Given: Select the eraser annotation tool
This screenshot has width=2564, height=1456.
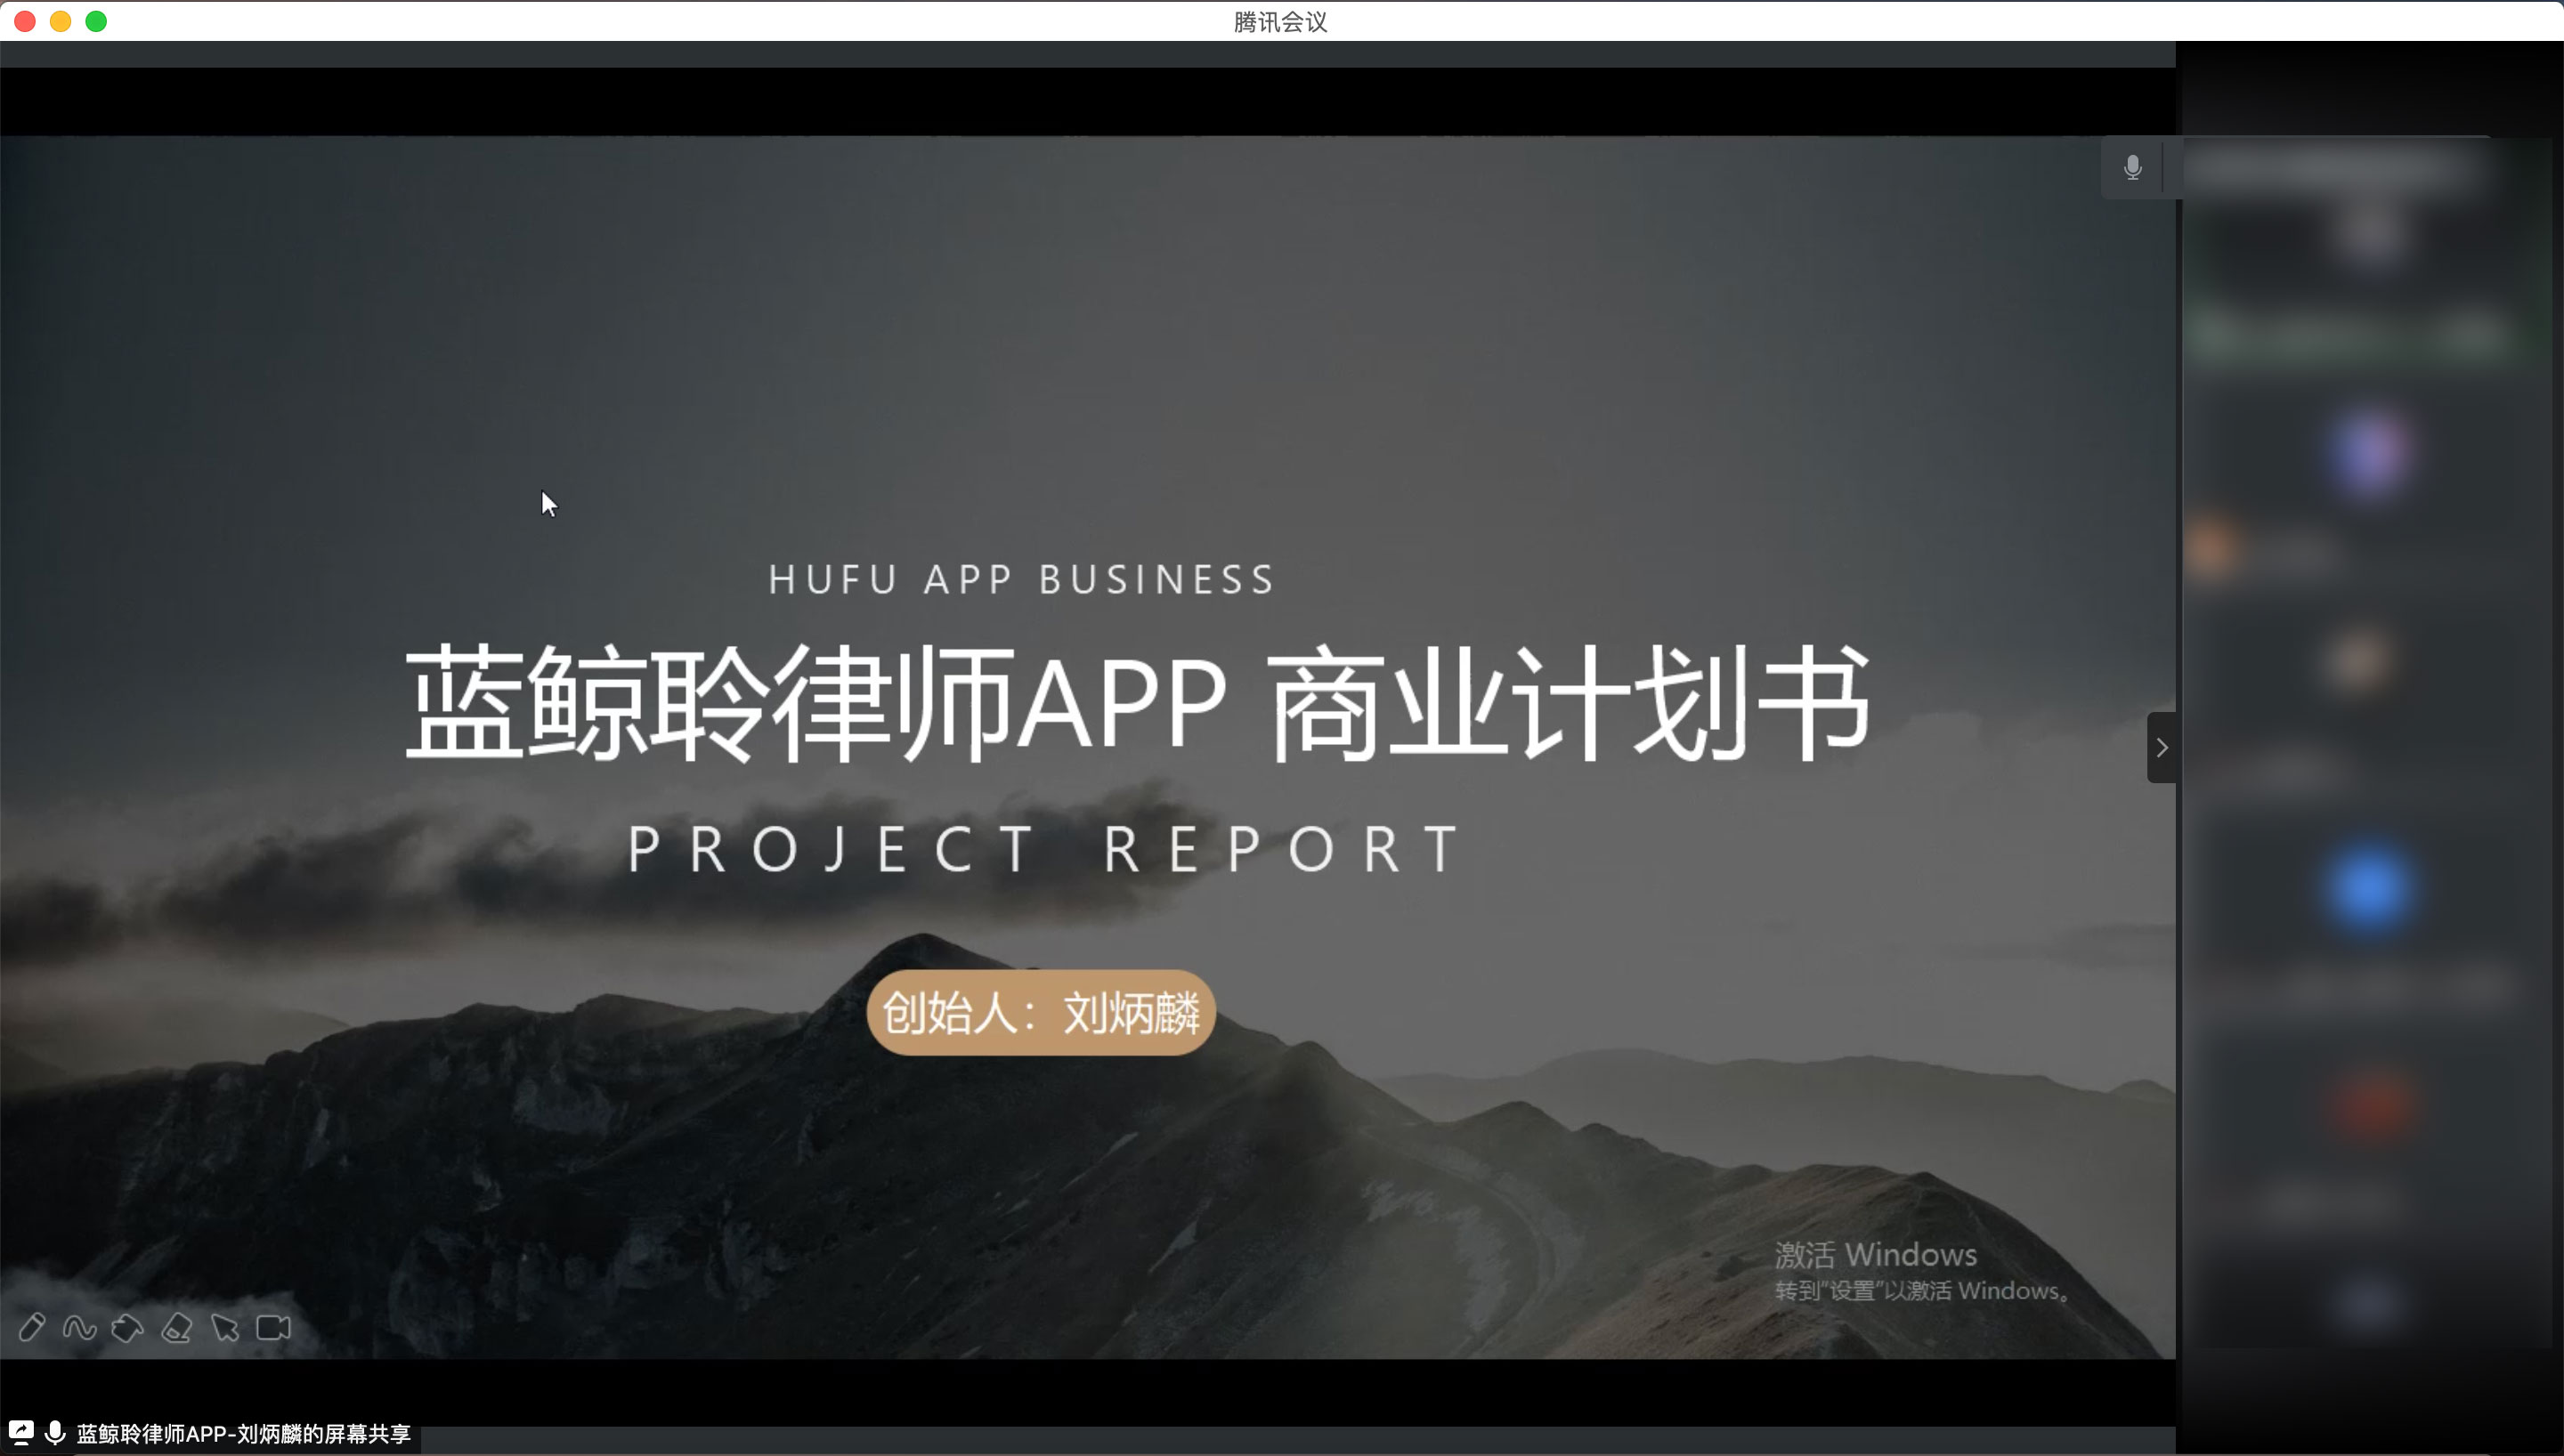Looking at the screenshot, I should 177,1328.
